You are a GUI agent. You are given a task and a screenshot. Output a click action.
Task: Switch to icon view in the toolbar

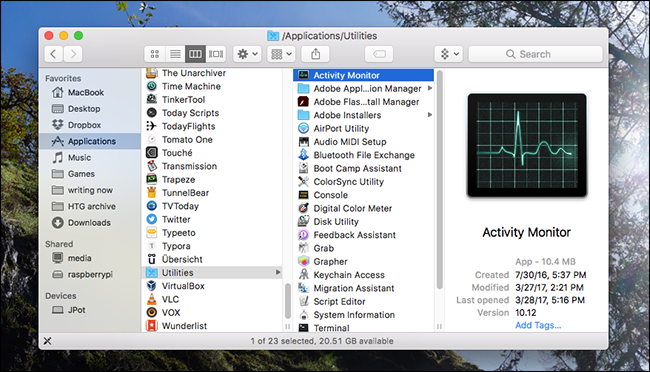pyautogui.click(x=155, y=54)
